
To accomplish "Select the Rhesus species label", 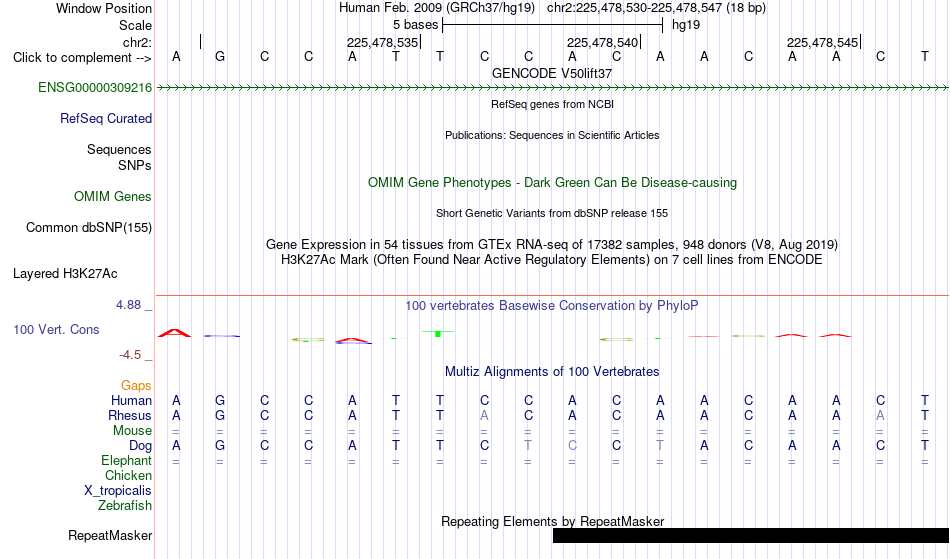I will 130,415.
